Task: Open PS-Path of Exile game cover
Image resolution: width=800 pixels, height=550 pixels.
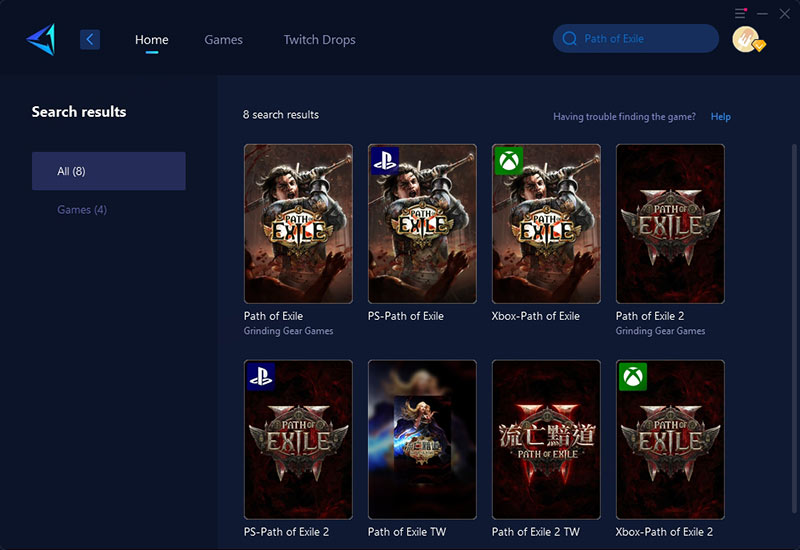Action: point(422,223)
